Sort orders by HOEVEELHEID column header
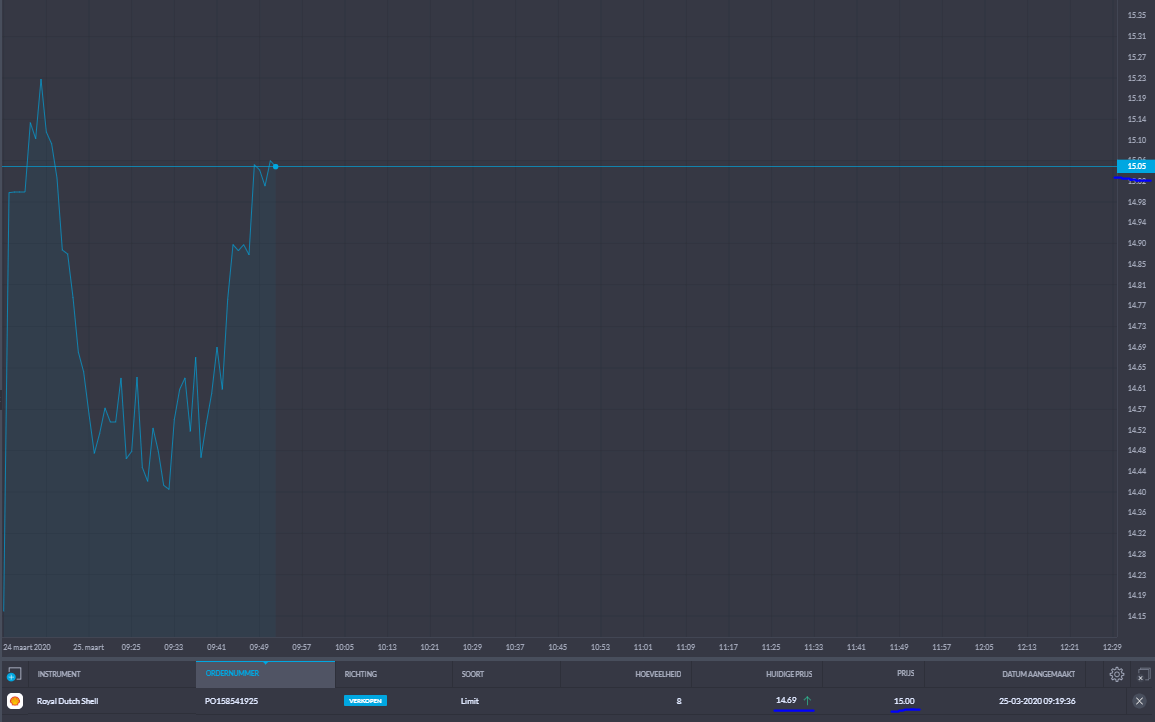Viewport: 1155px width, 722px height. tap(658, 674)
